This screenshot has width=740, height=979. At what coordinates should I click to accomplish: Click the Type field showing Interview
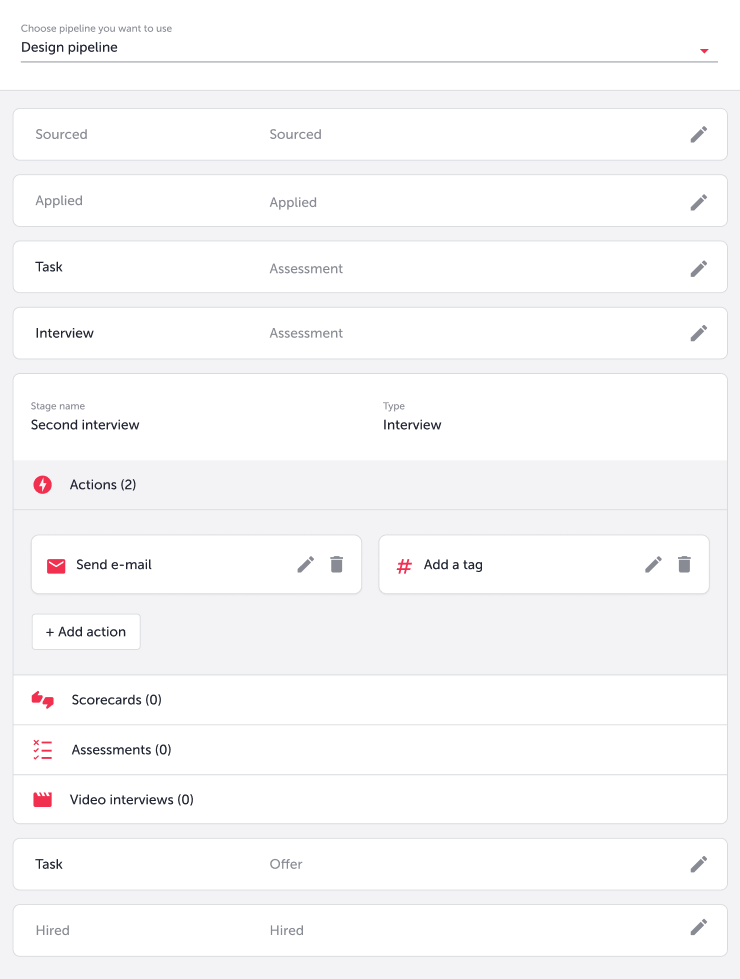411,424
